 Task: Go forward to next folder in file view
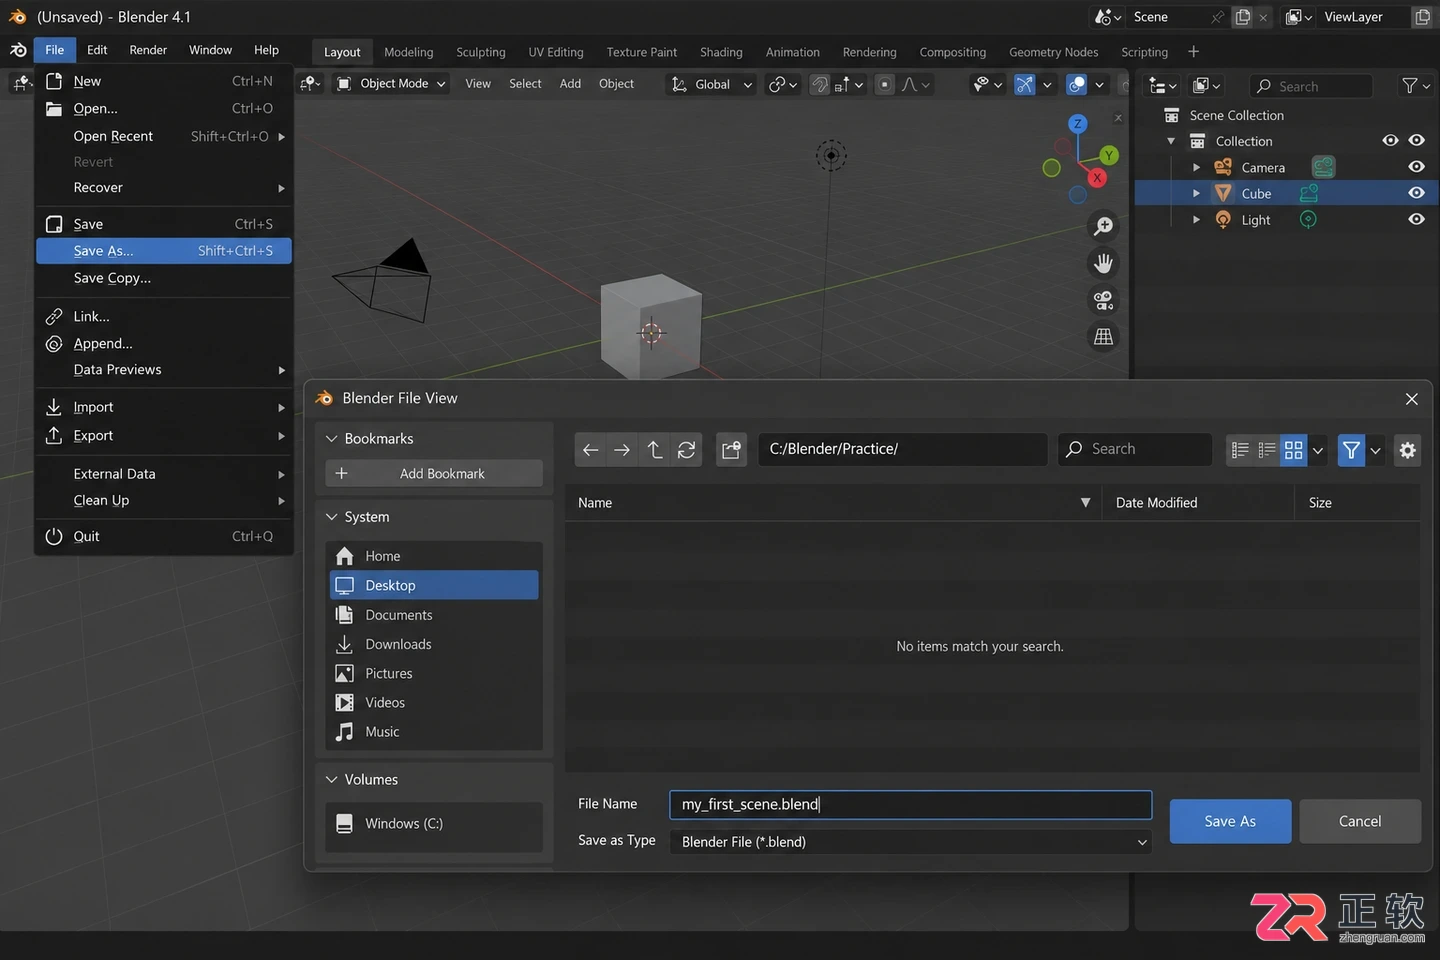(622, 450)
